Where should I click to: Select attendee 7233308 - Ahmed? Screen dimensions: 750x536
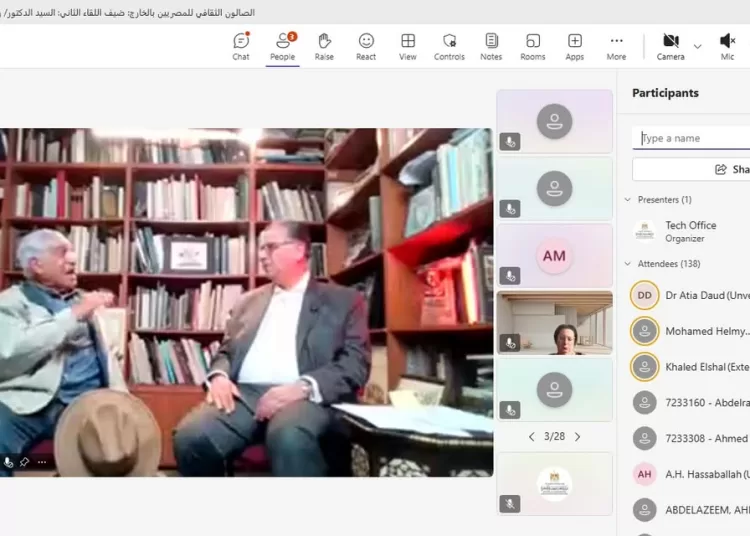[x=689, y=438]
